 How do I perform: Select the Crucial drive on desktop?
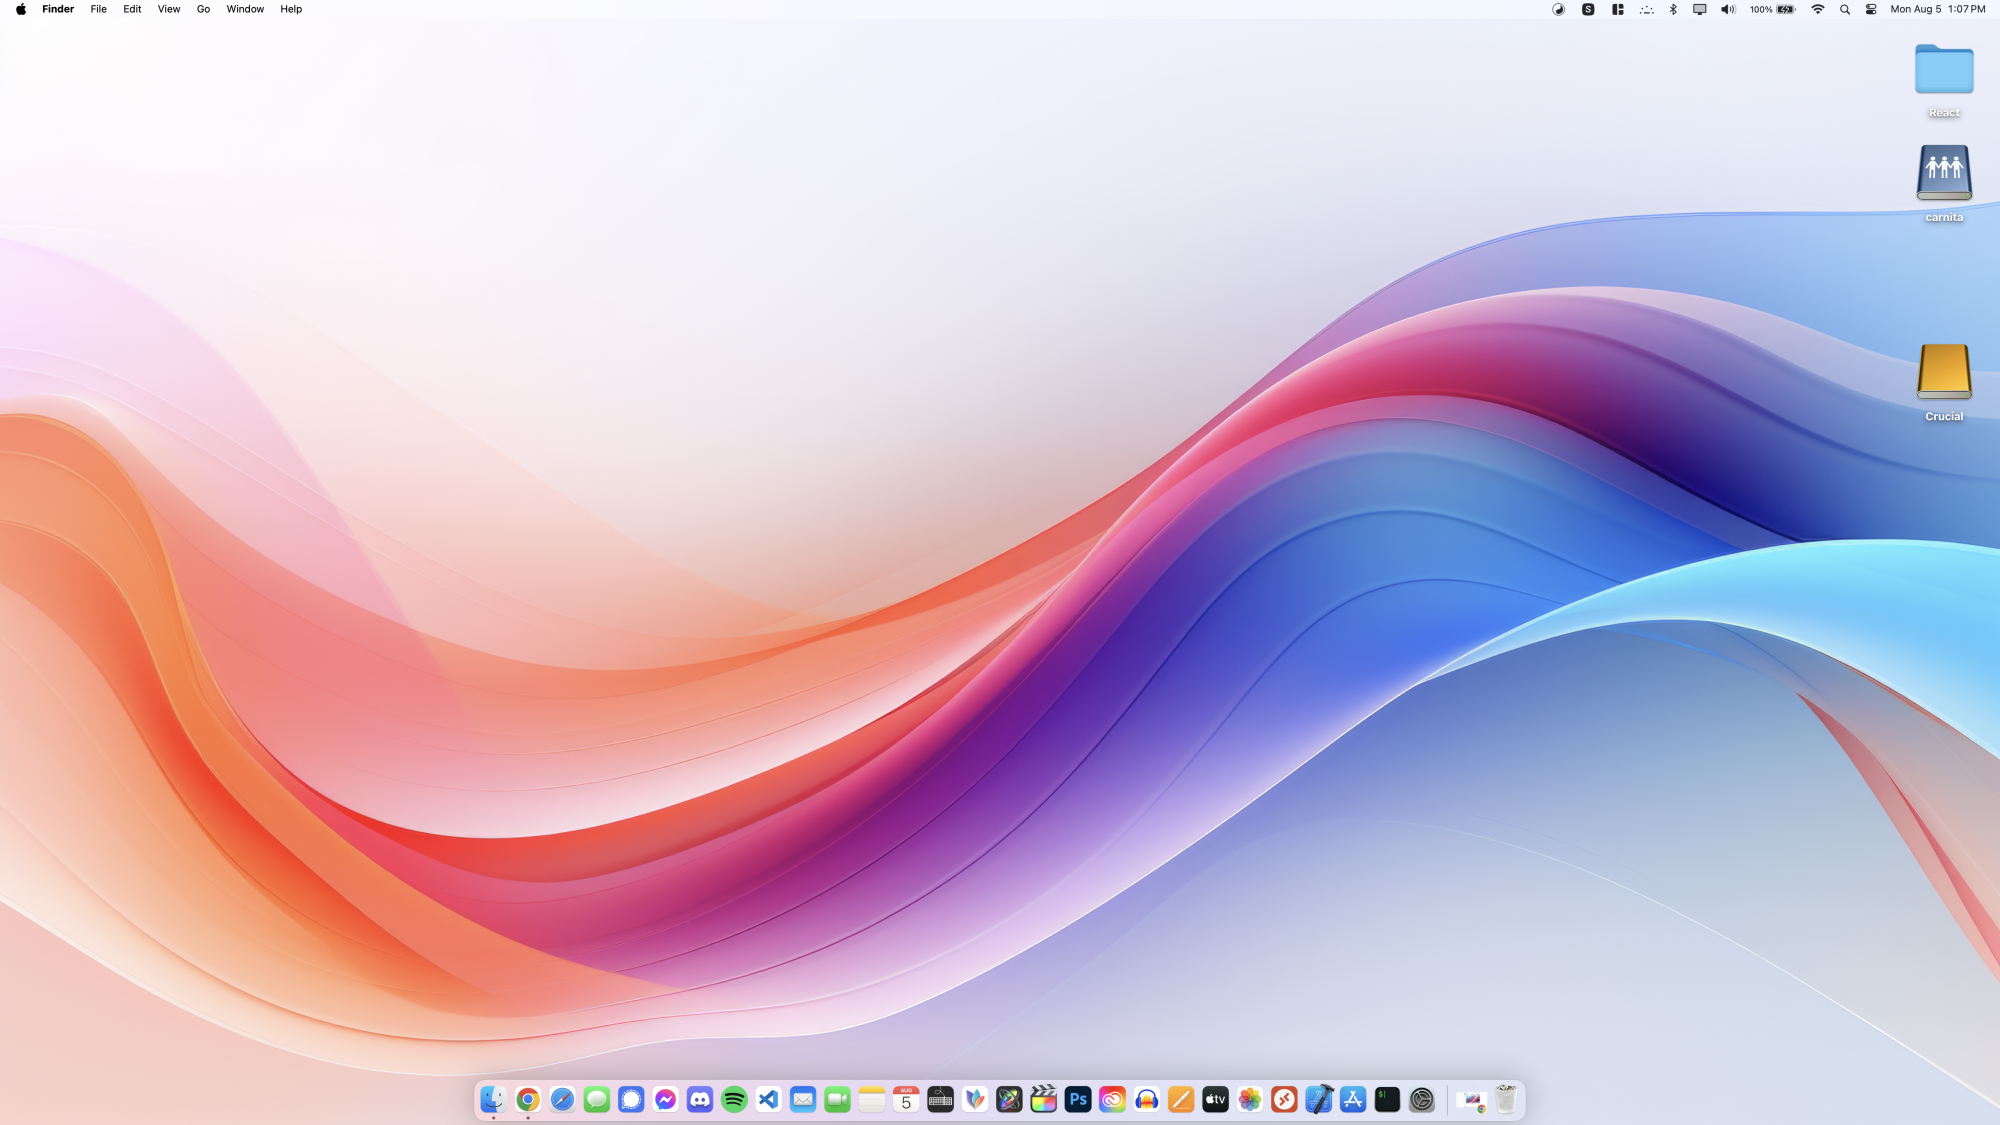click(1944, 372)
